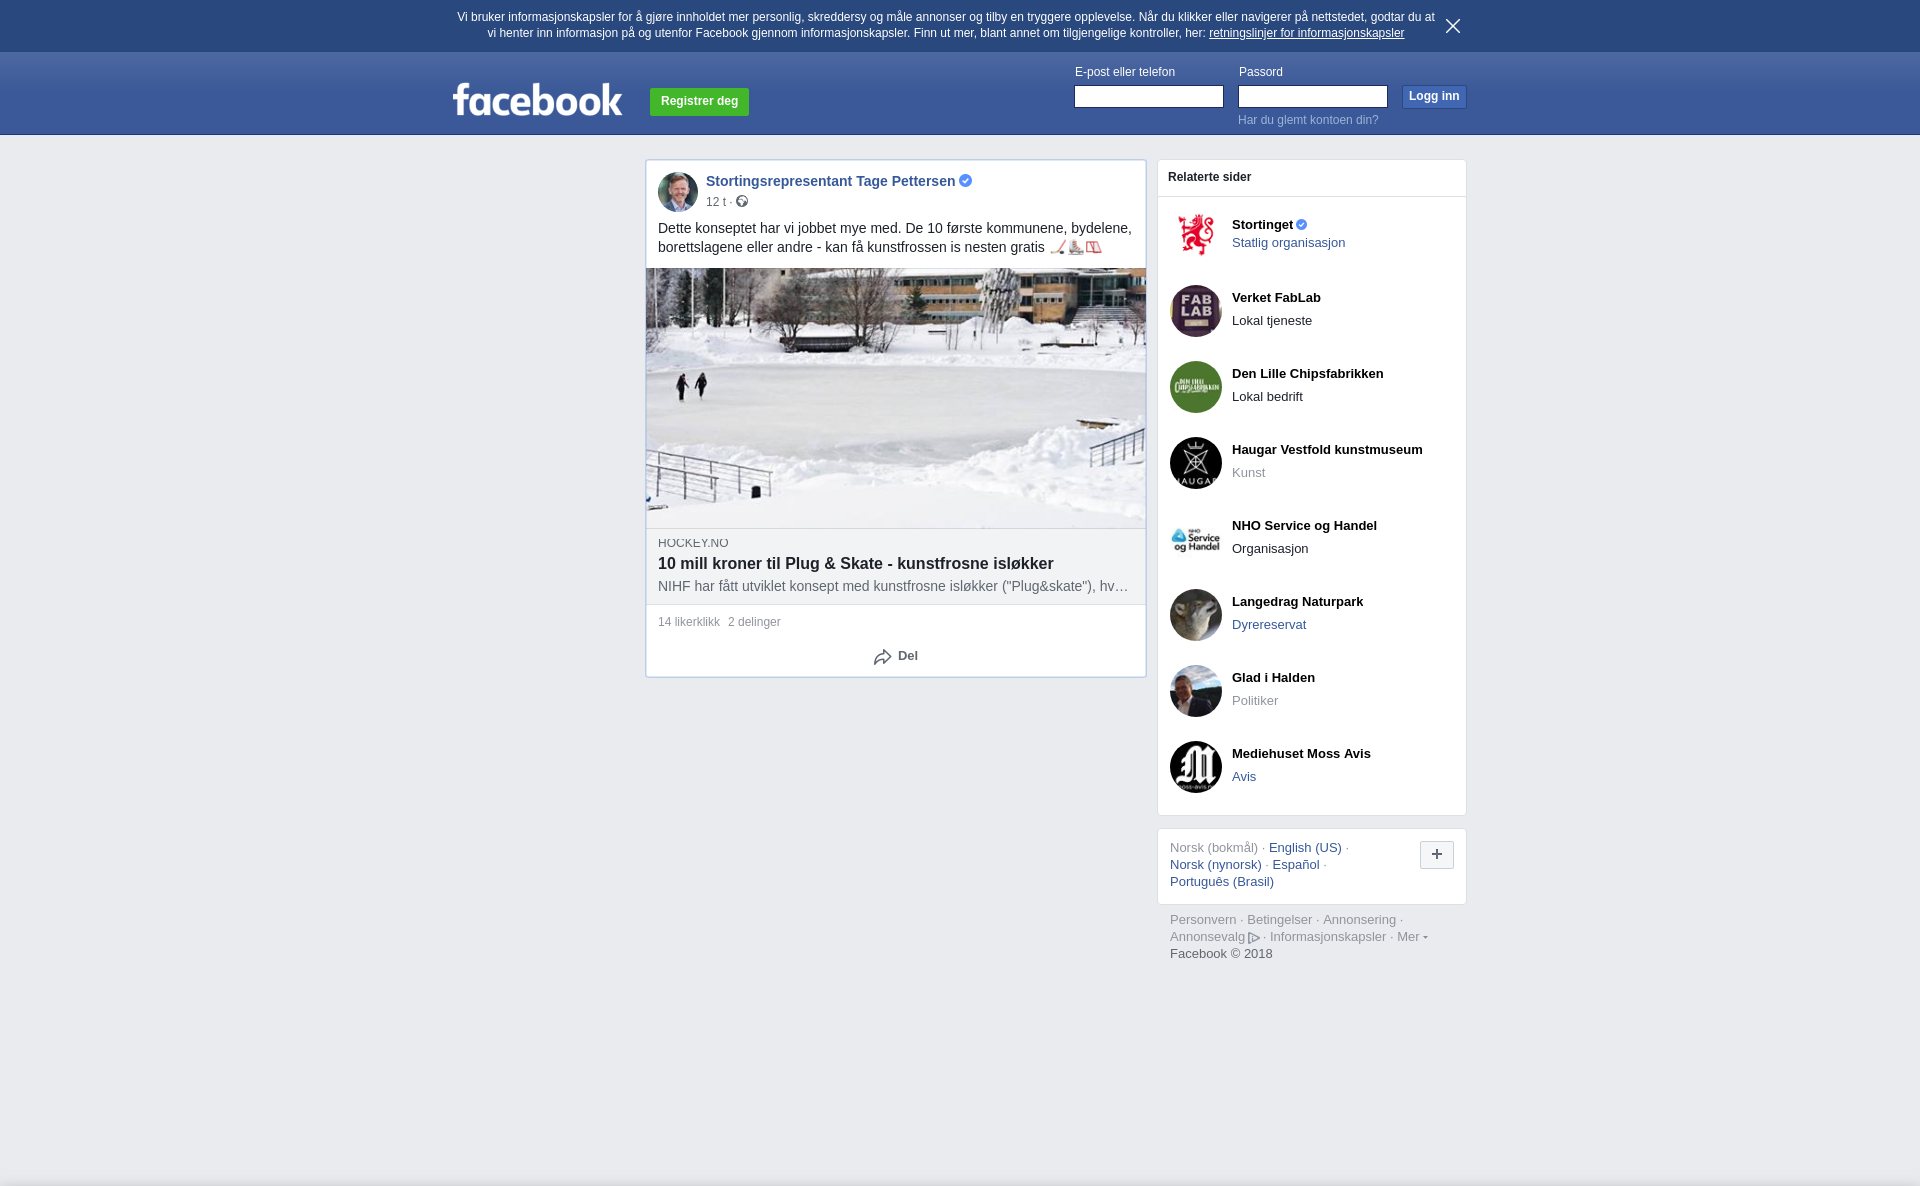Open the Haugar Vestfold kunstmuseum page name
Viewport: 1920px width, 1186px height.
(x=1327, y=450)
